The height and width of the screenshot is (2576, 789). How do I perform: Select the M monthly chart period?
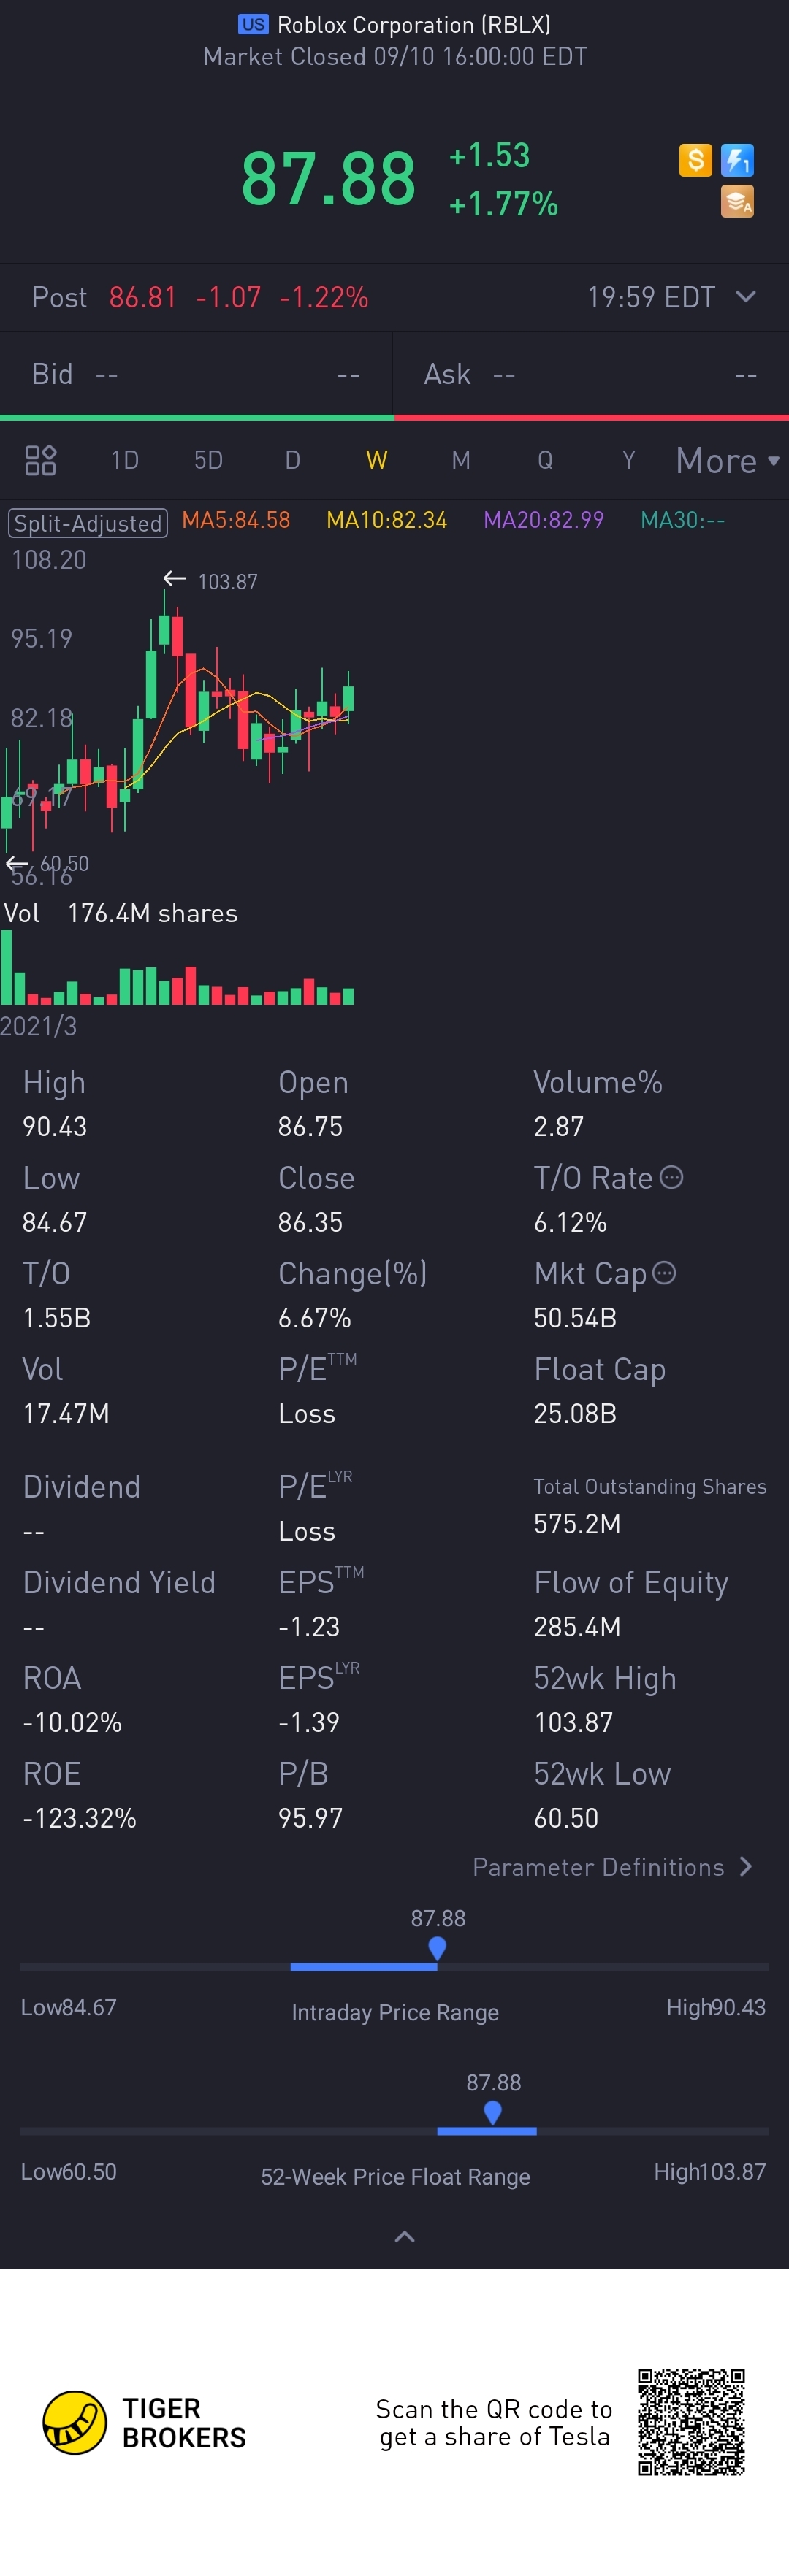461,460
